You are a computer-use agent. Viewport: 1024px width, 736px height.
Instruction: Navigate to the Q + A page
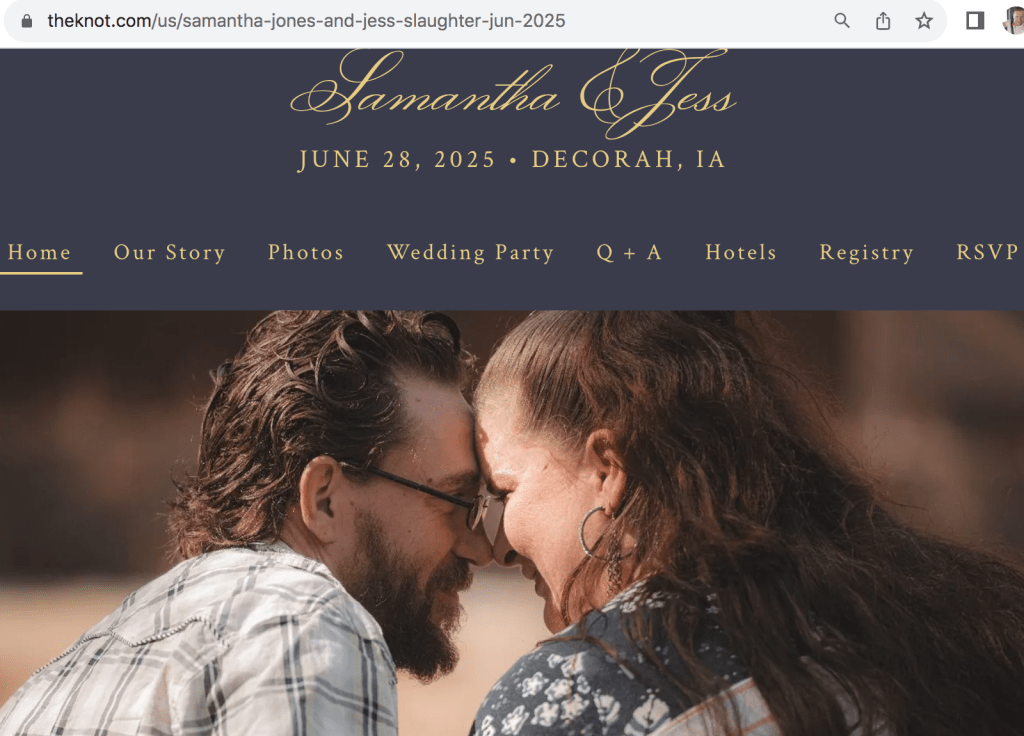click(630, 253)
